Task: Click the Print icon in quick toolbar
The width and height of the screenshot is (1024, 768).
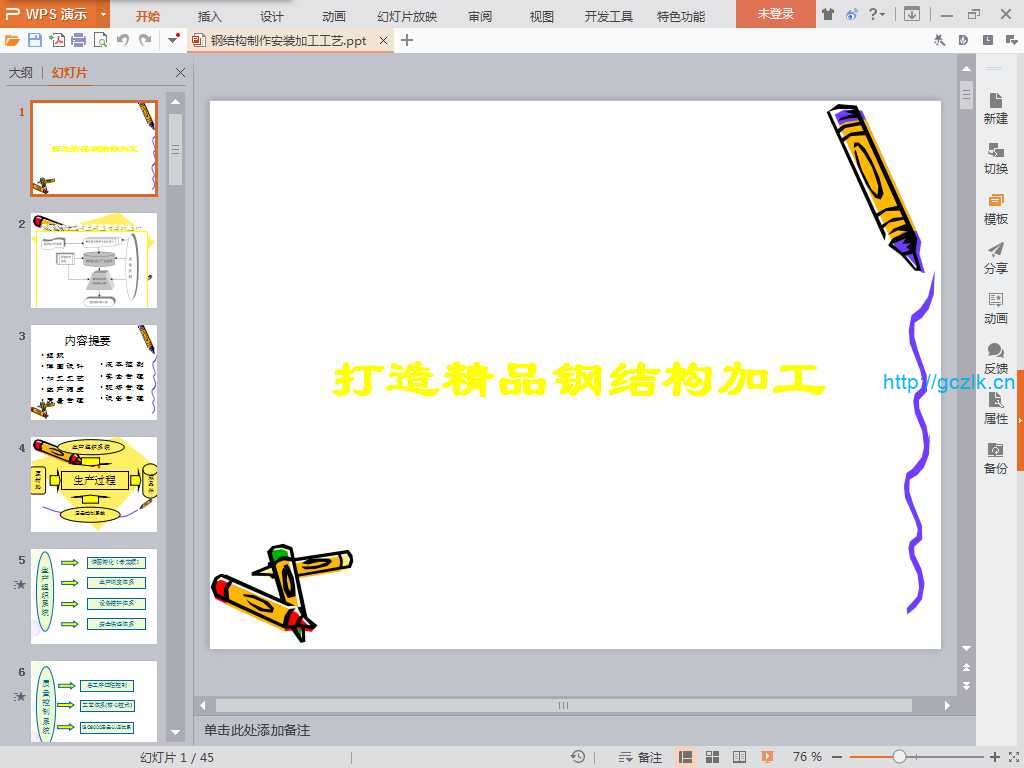Action: pos(78,40)
